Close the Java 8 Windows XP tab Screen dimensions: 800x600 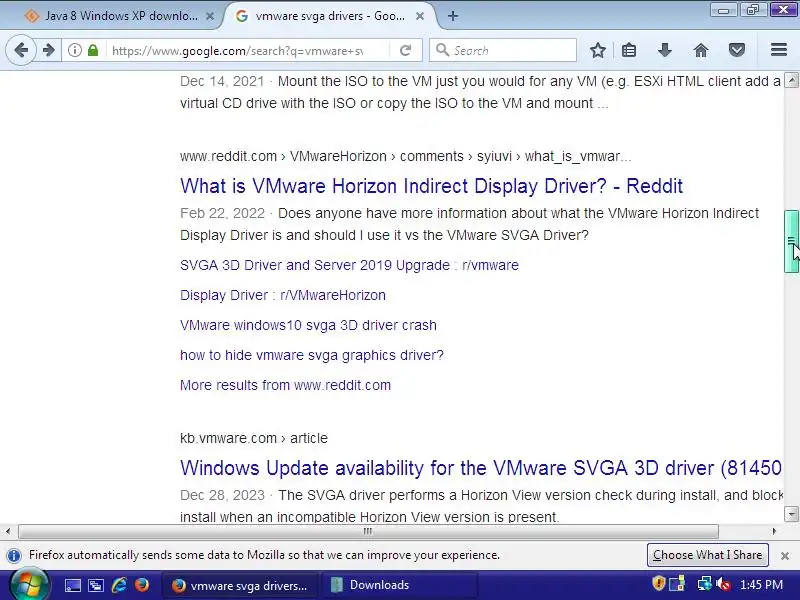tap(210, 16)
